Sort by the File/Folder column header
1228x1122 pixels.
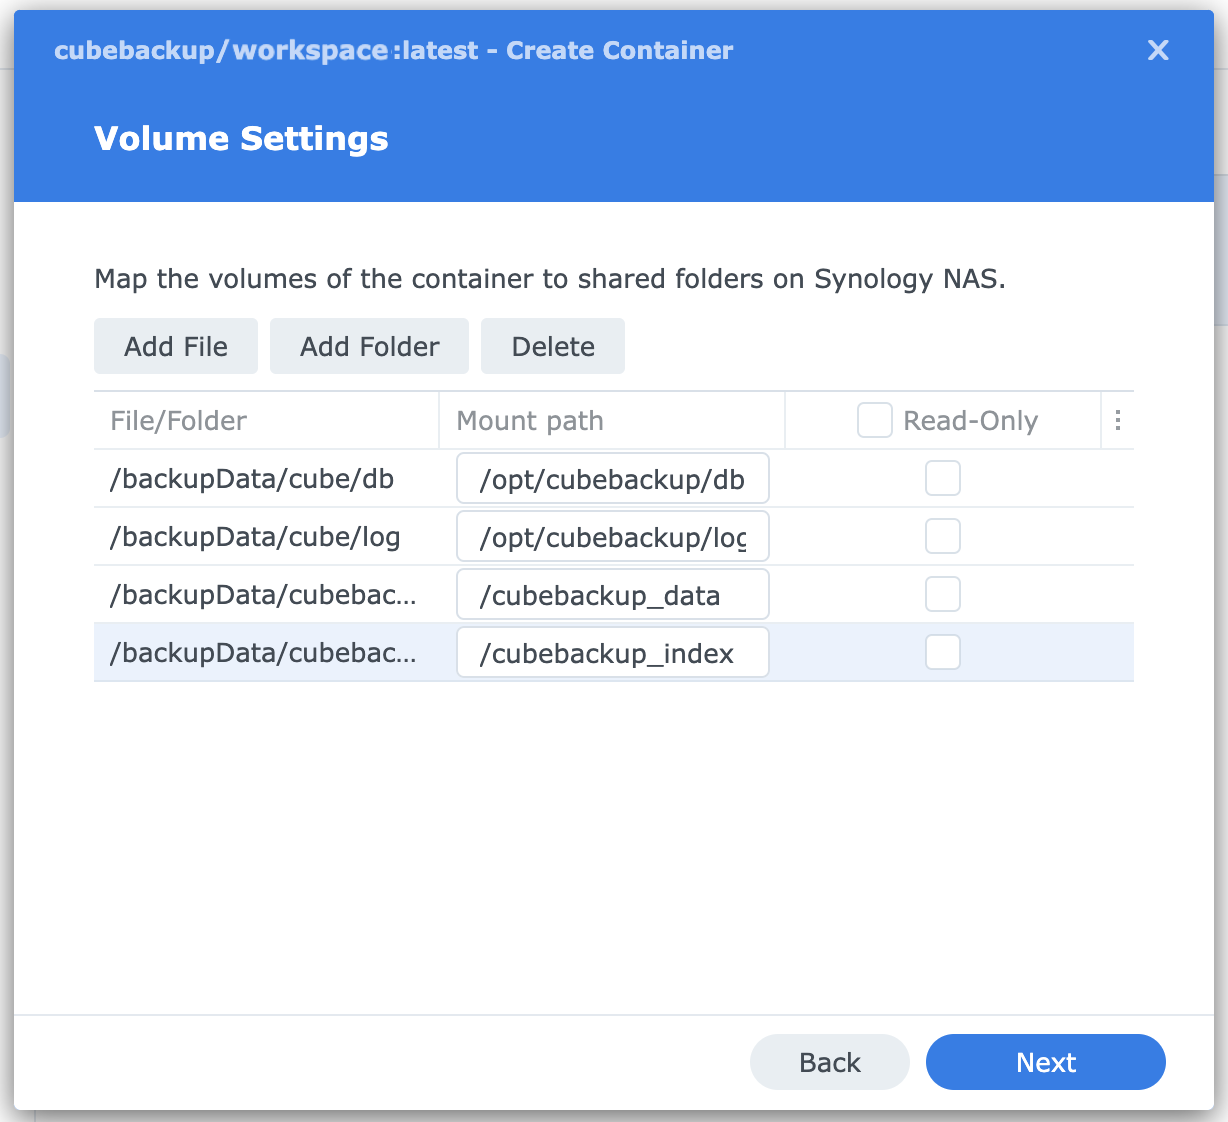pyautogui.click(x=266, y=421)
